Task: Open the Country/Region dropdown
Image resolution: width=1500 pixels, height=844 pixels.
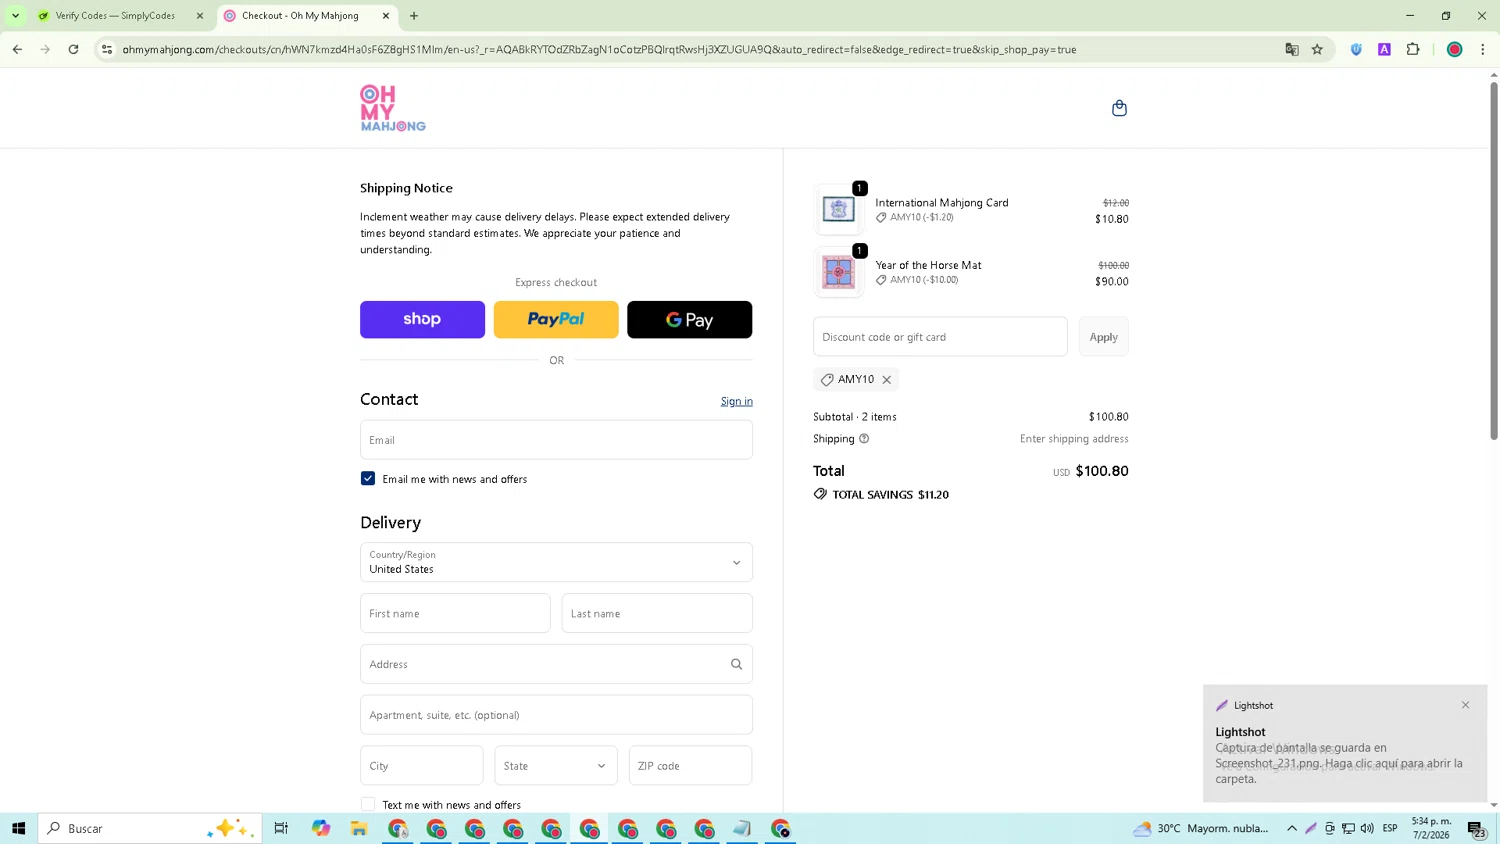Action: pyautogui.click(x=556, y=562)
